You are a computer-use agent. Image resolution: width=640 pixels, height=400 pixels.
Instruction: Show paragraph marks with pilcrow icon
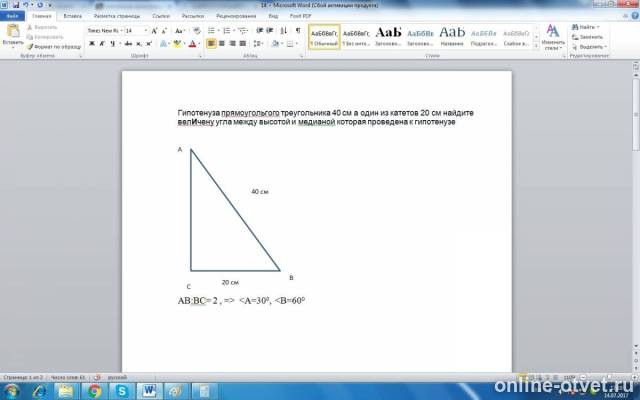click(x=298, y=31)
